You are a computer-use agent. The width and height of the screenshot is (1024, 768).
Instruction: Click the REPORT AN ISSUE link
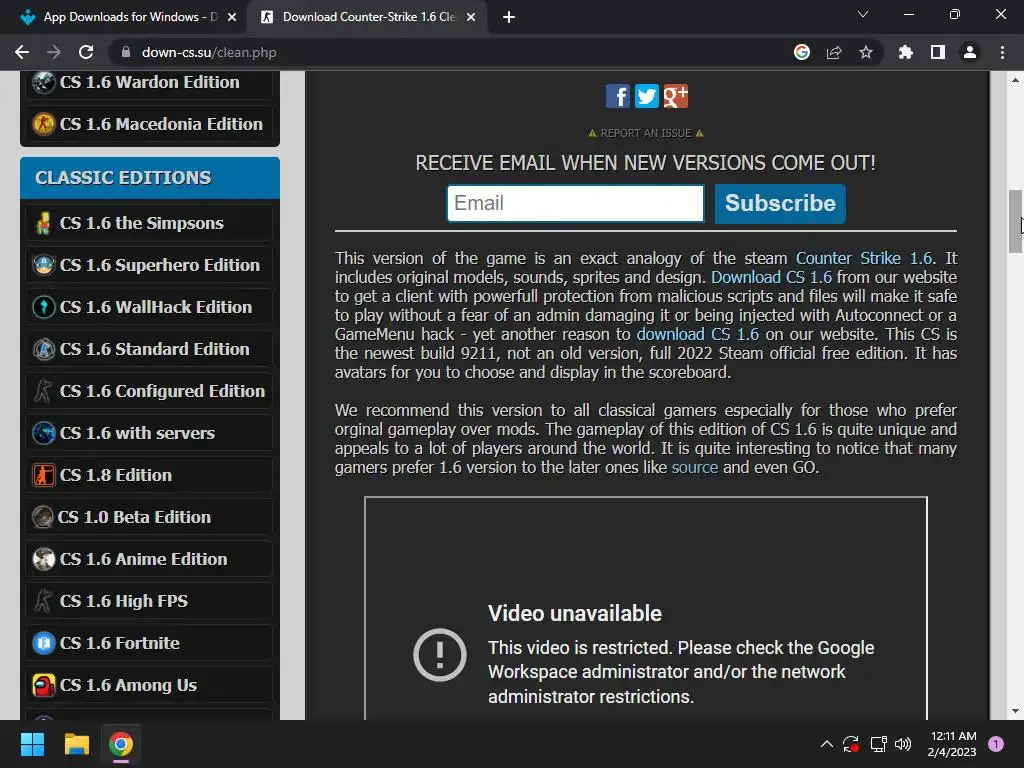(x=645, y=133)
